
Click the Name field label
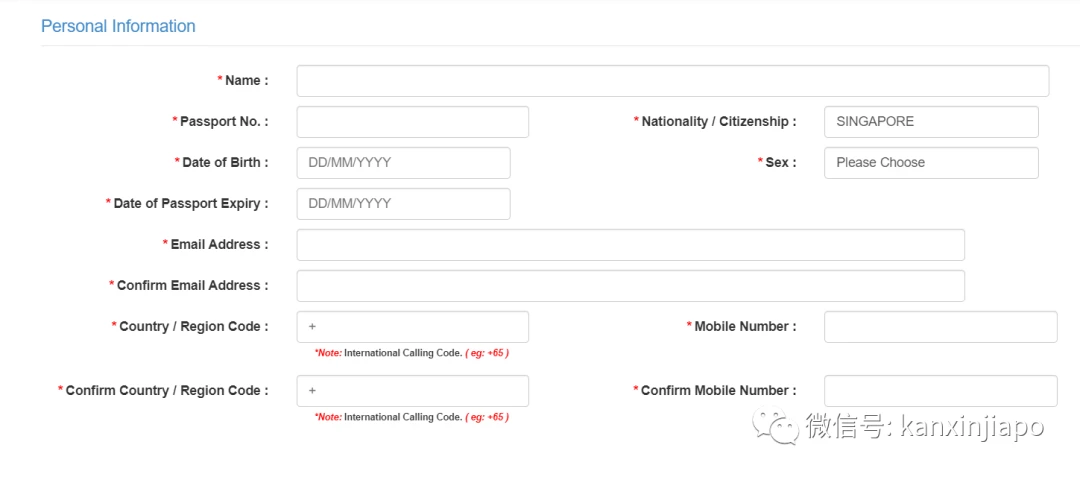pyautogui.click(x=242, y=81)
